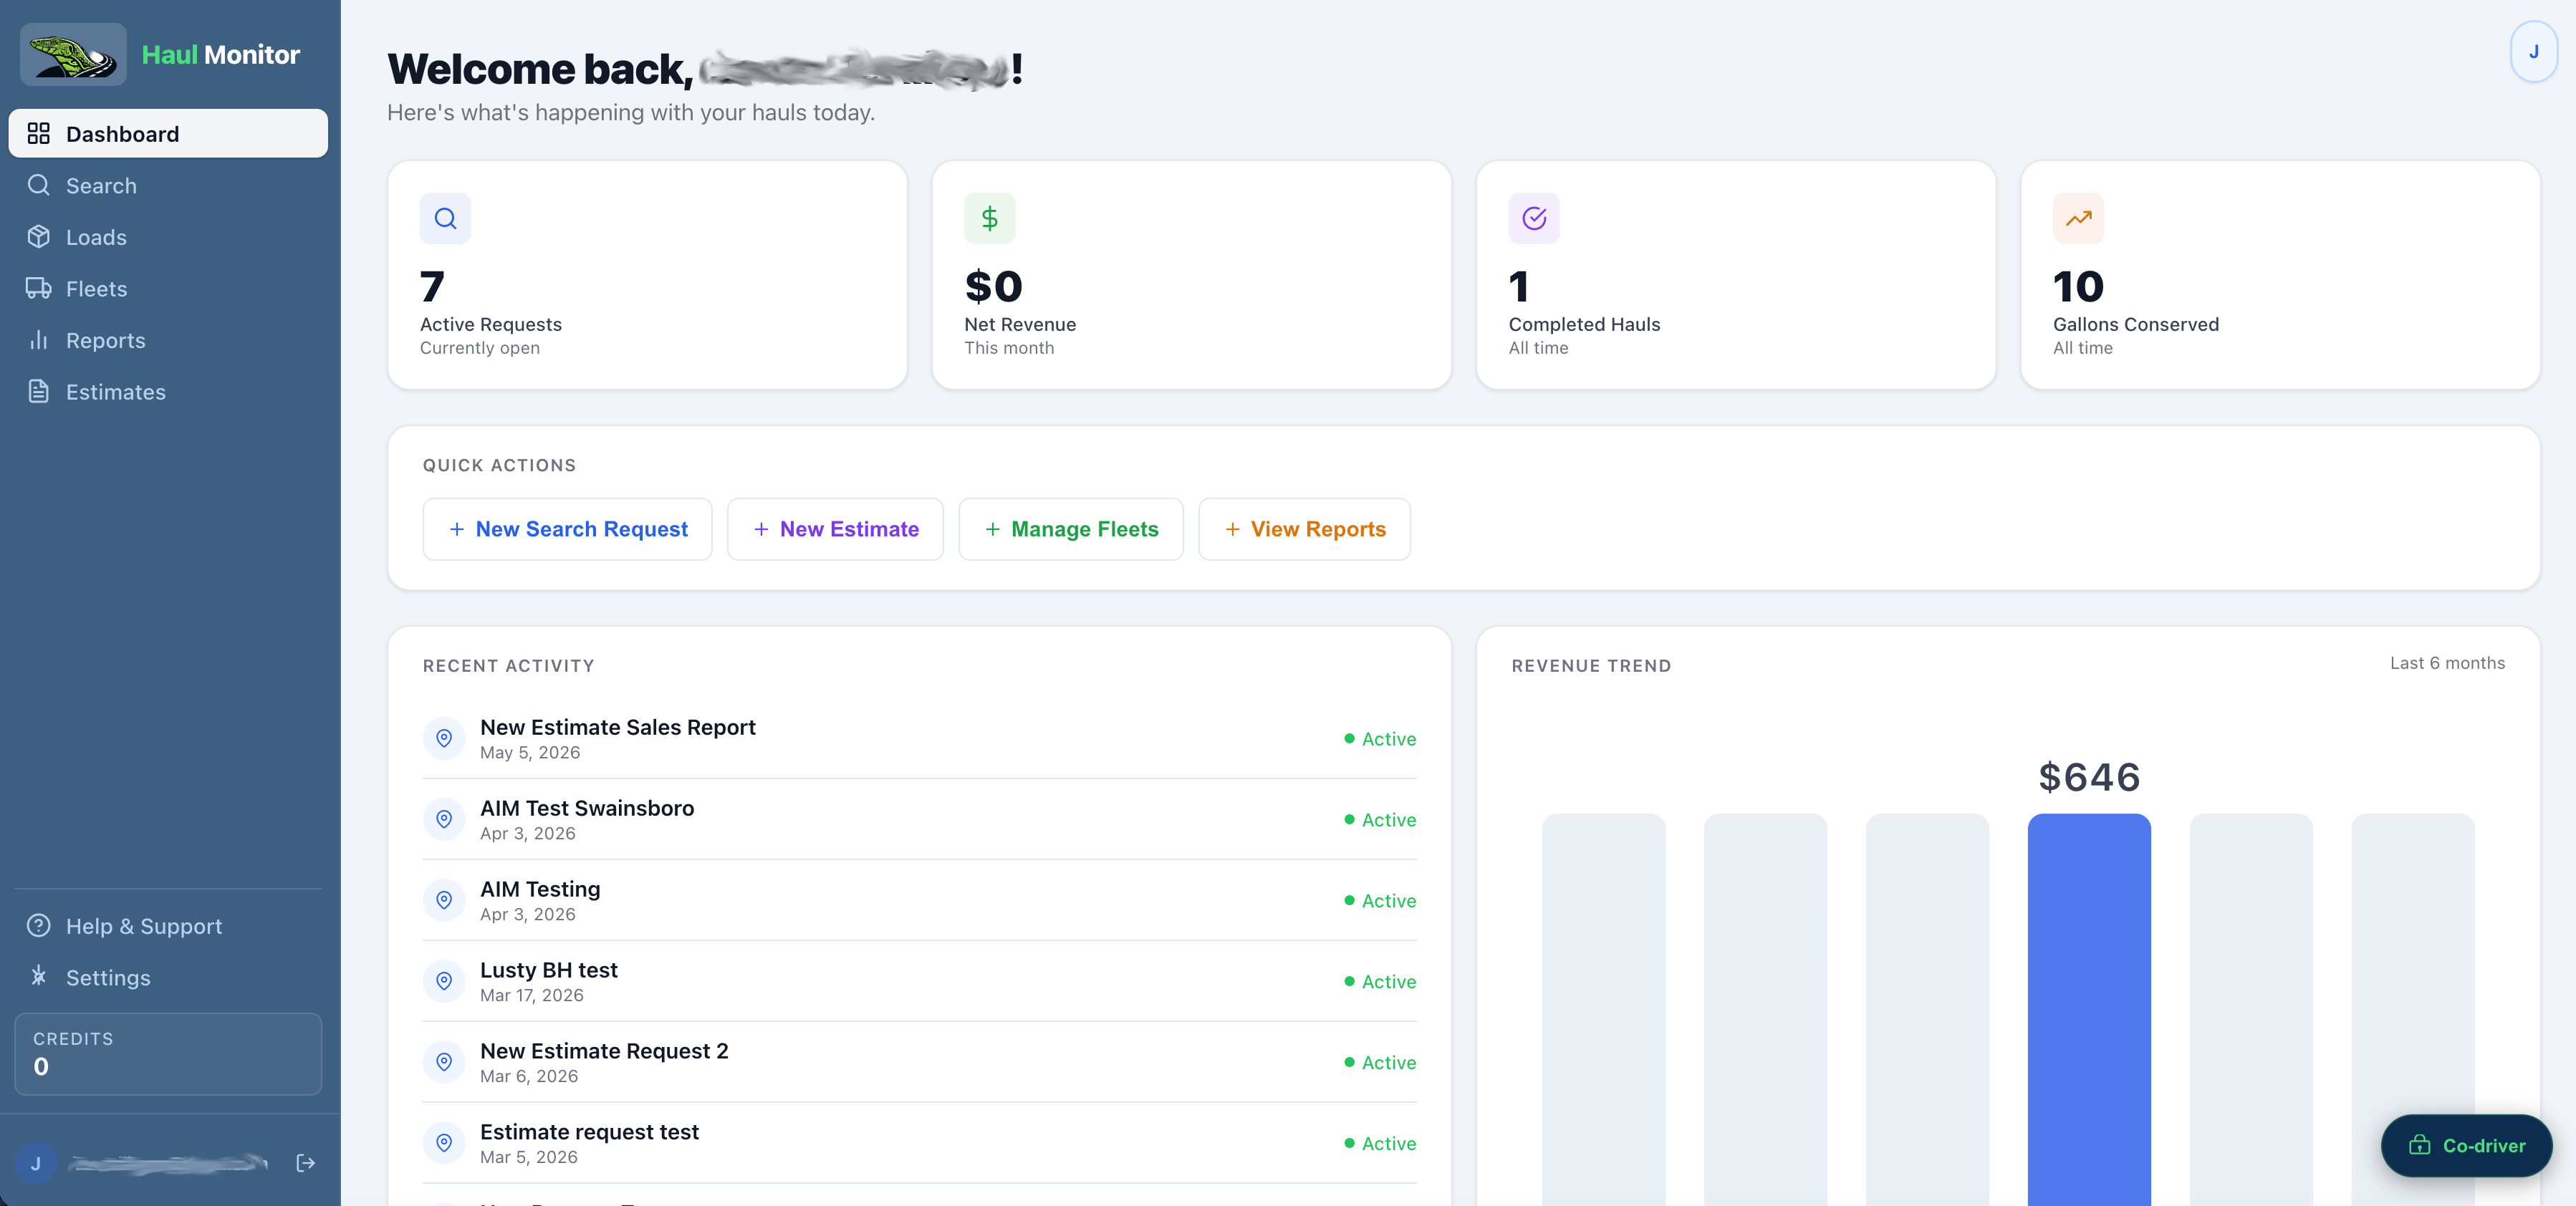This screenshot has width=2576, height=1206.
Task: Click Active status for AIM Testing
Action: (x=1380, y=901)
